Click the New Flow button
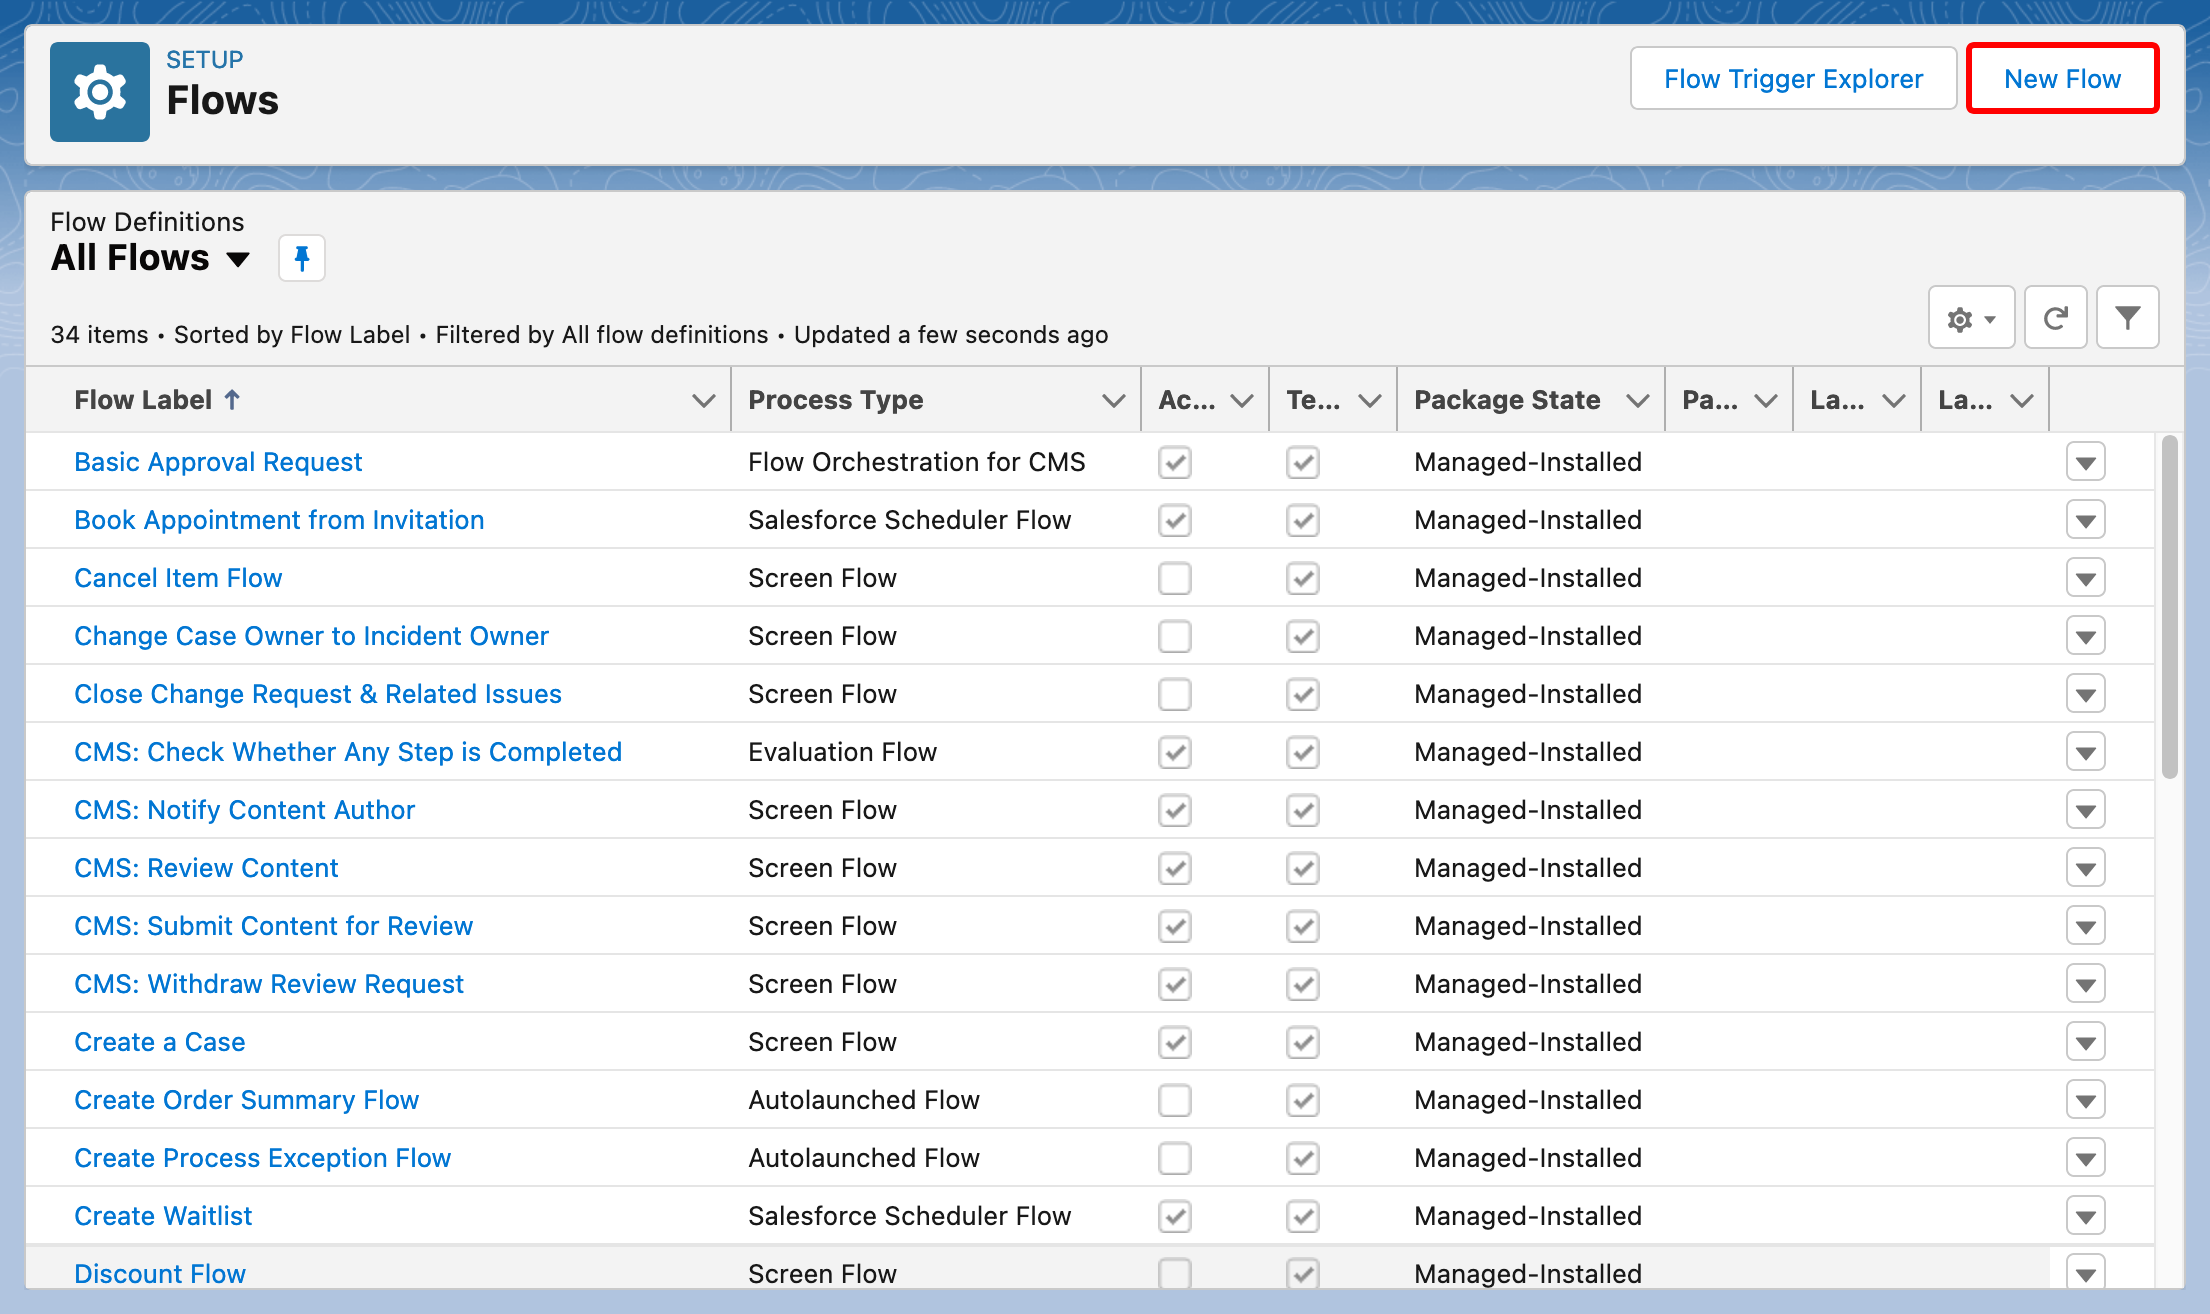This screenshot has height=1314, width=2210. (x=2062, y=79)
